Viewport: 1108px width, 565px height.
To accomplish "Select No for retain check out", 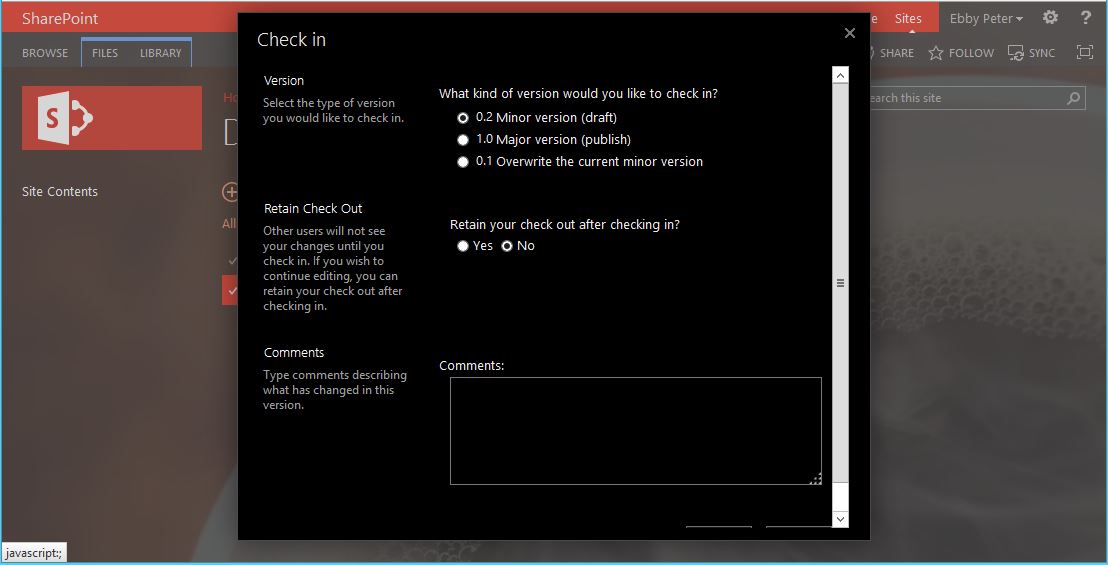I will pyautogui.click(x=507, y=246).
